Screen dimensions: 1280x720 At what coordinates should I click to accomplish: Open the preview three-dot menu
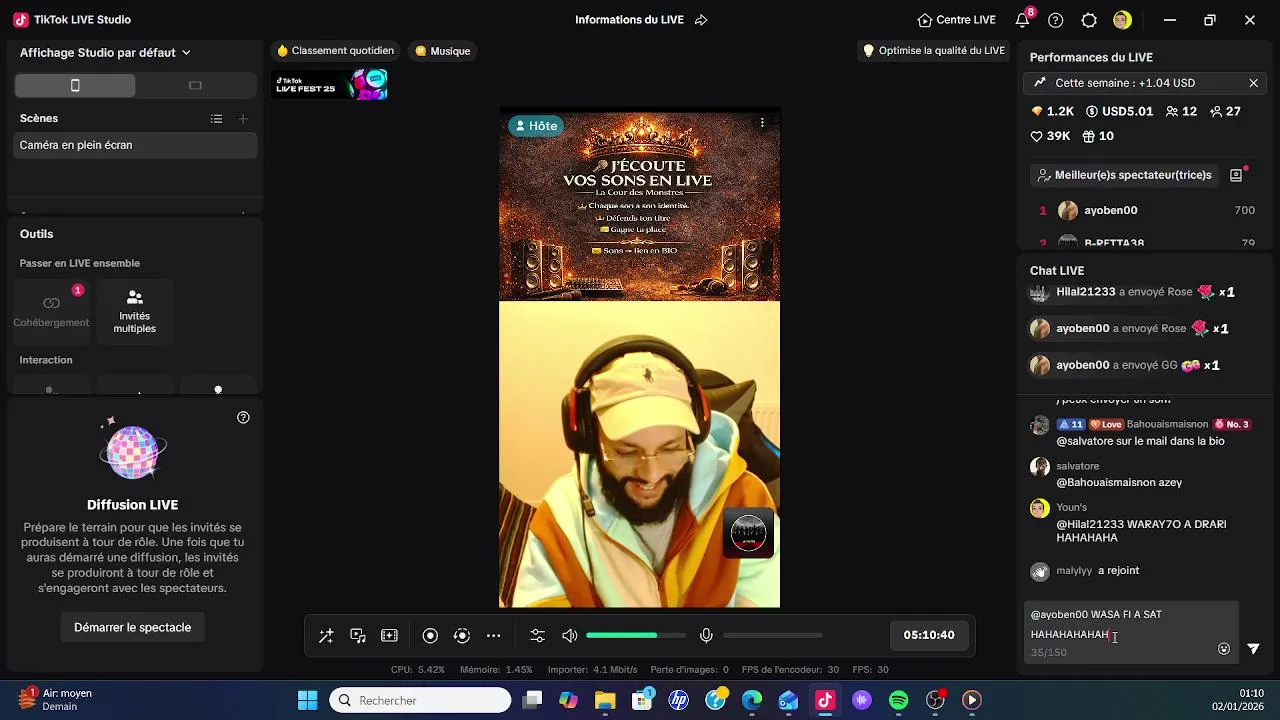click(762, 123)
